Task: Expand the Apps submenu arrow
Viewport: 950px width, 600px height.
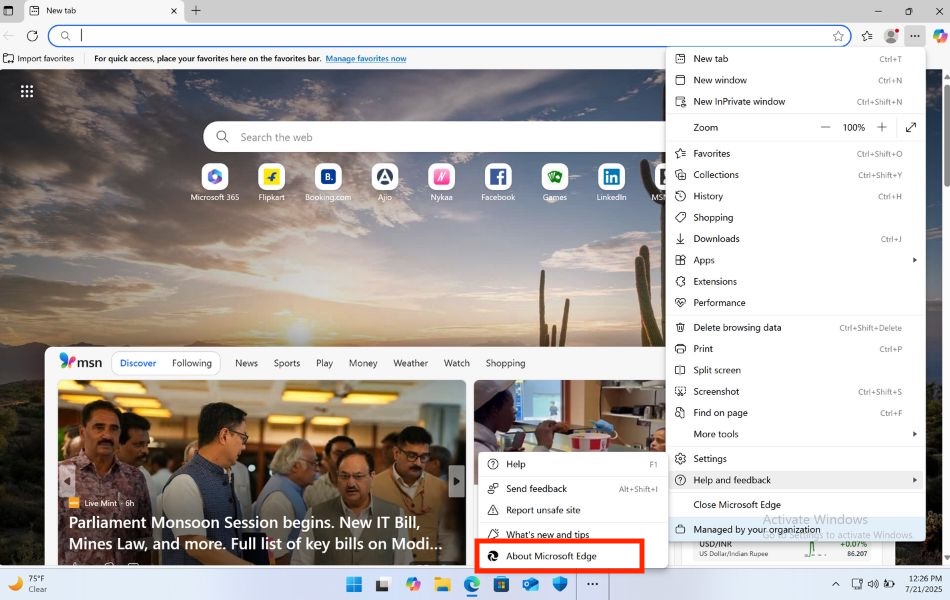Action: pyautogui.click(x=913, y=259)
